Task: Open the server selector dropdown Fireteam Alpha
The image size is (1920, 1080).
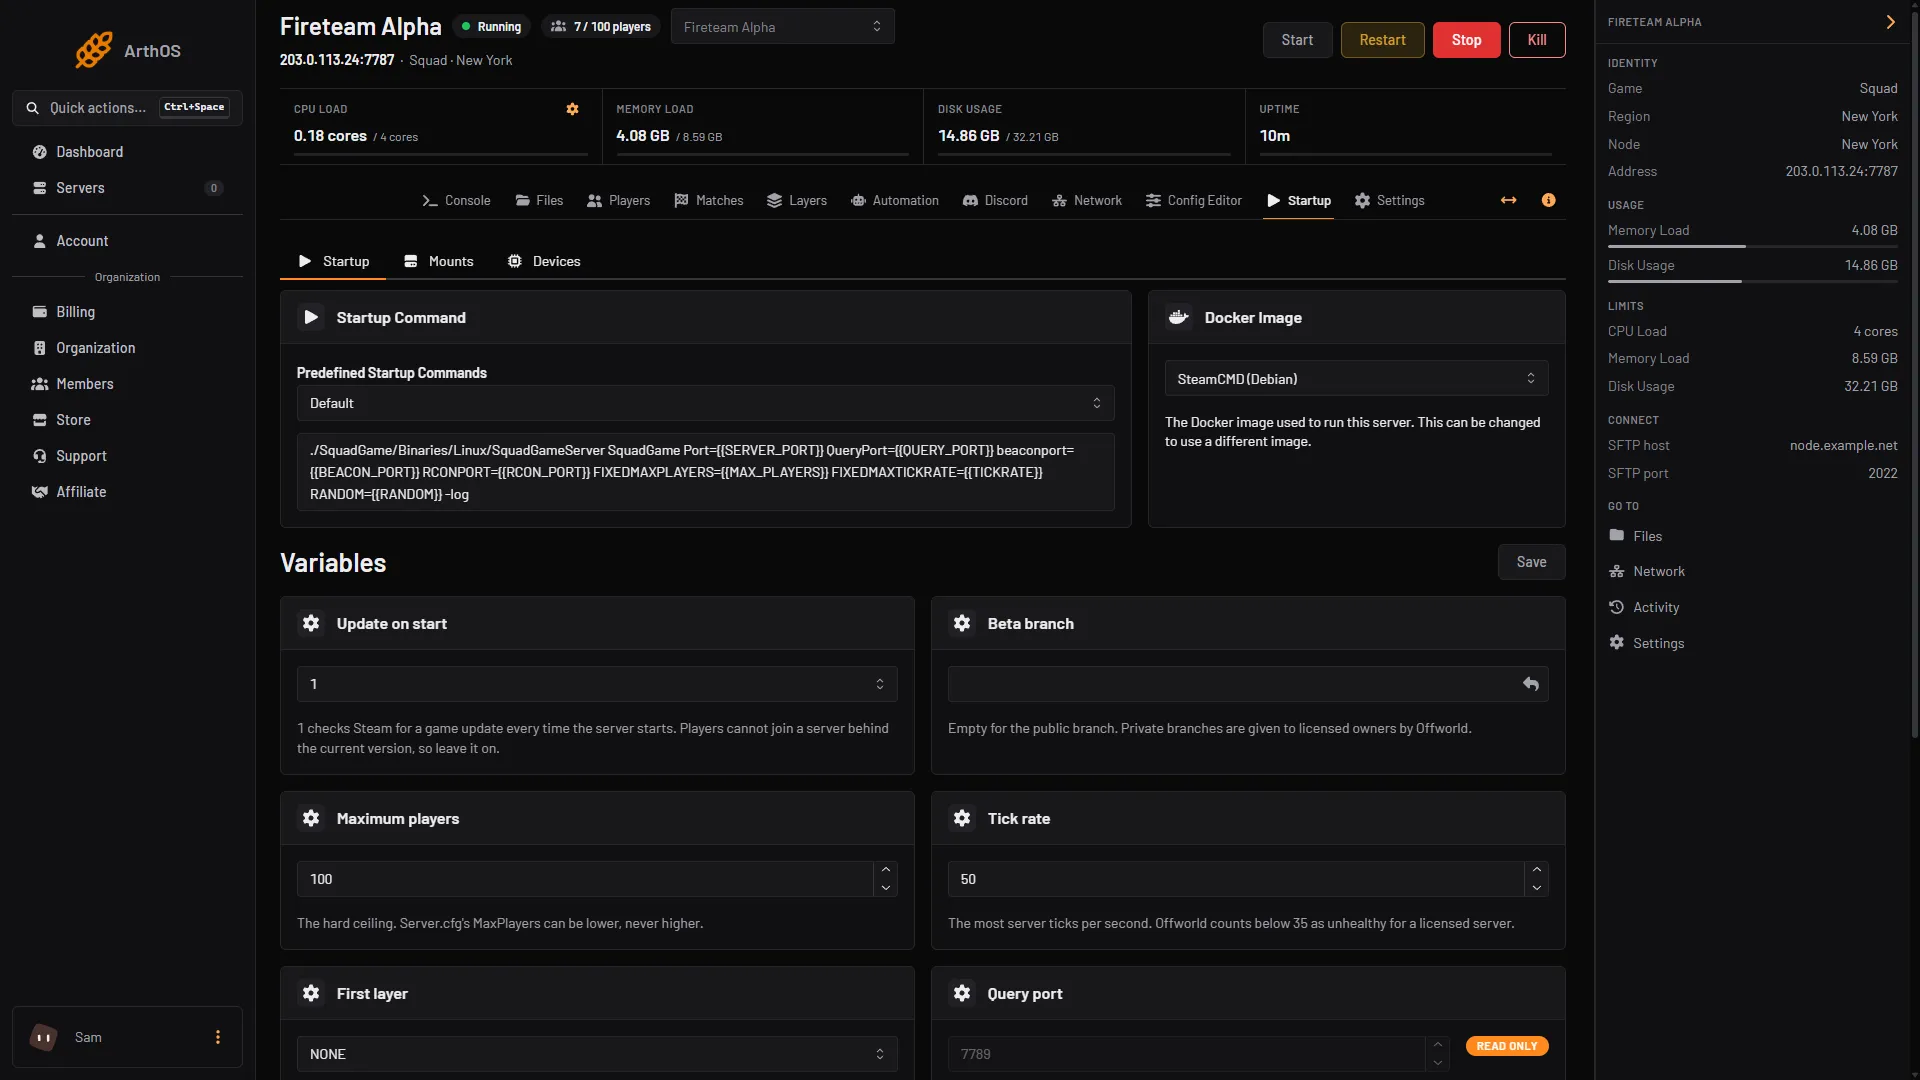Action: point(782,27)
